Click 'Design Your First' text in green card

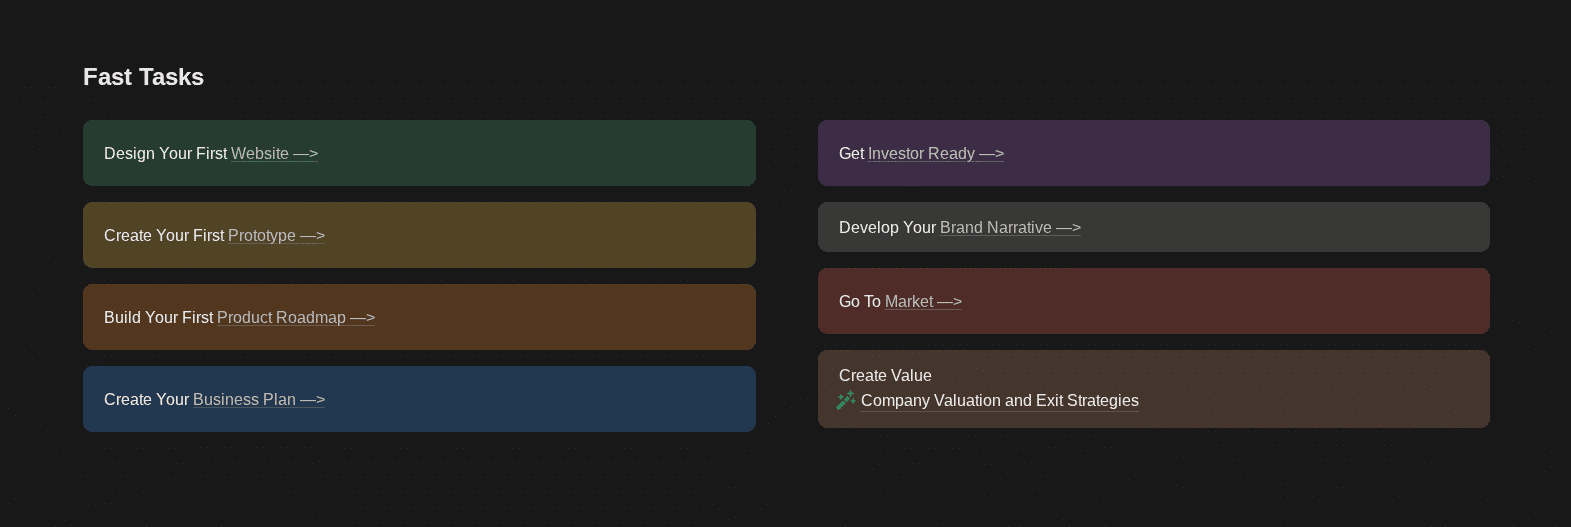pyautogui.click(x=165, y=154)
